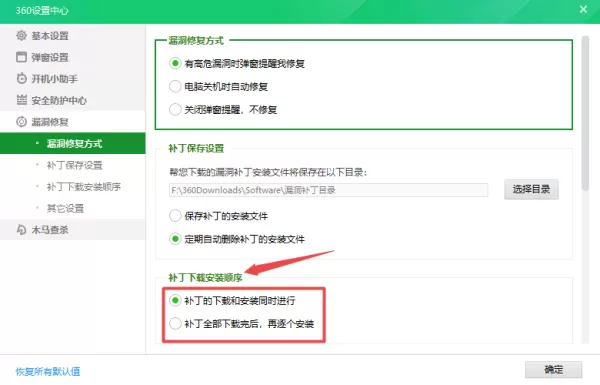The height and width of the screenshot is (385, 600).
Task: Select 补丁保存设置 sub-item in sidebar
Action: (73, 165)
